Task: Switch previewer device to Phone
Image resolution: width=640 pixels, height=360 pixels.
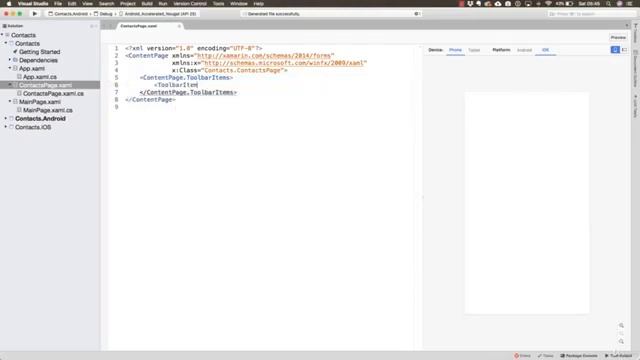Action: point(455,50)
